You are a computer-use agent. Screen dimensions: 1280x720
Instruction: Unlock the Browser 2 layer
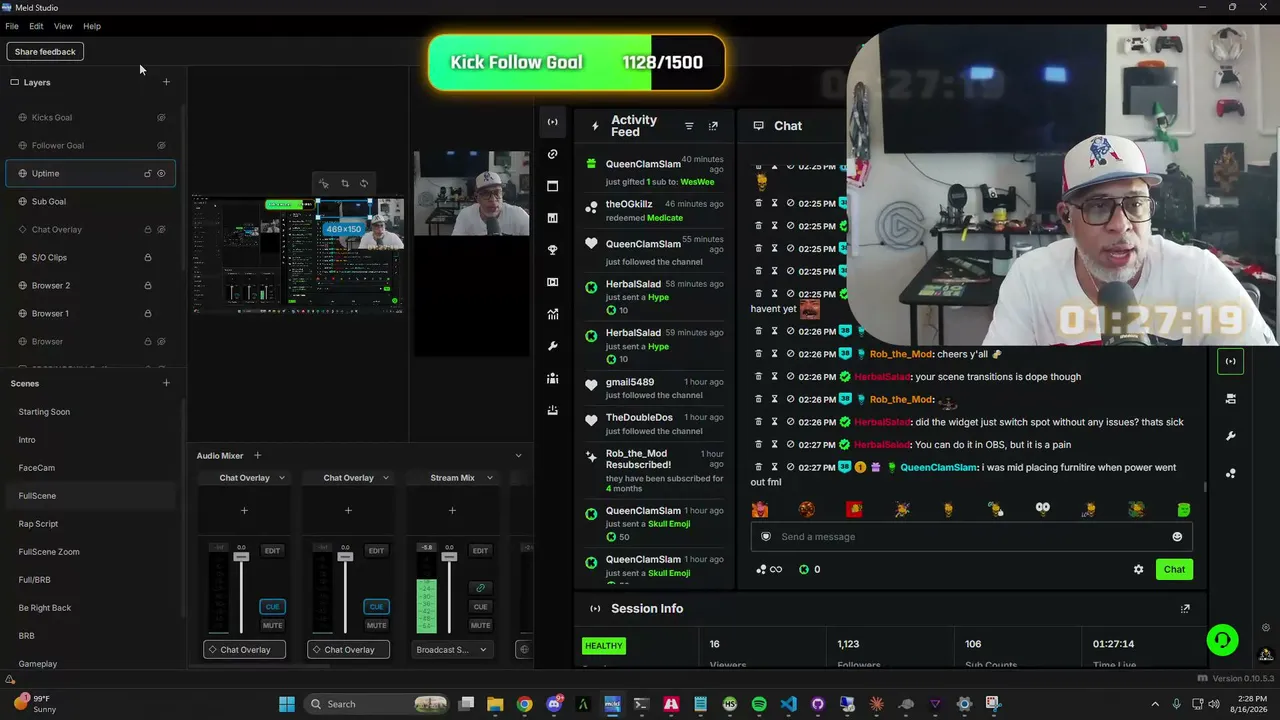pos(148,285)
